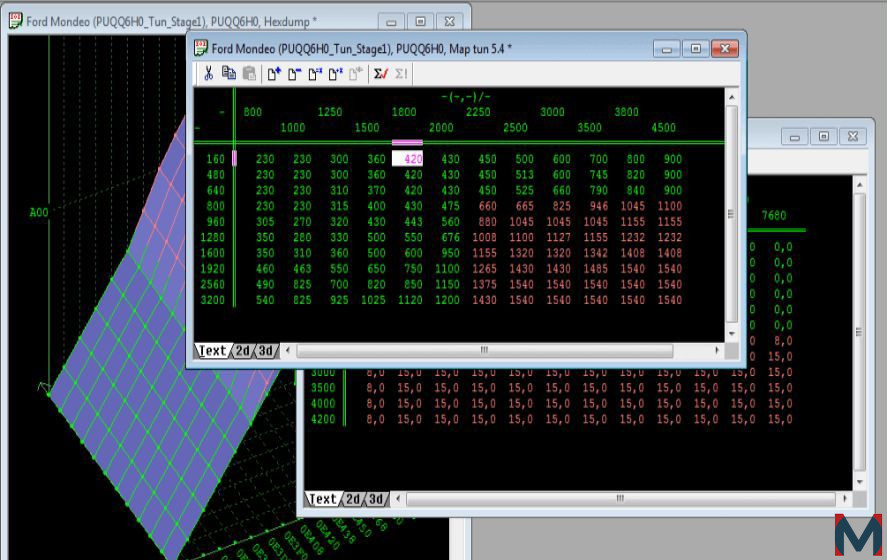Select cell value 513 in row 480
Viewport: 887px width, 560px height.
click(x=524, y=175)
